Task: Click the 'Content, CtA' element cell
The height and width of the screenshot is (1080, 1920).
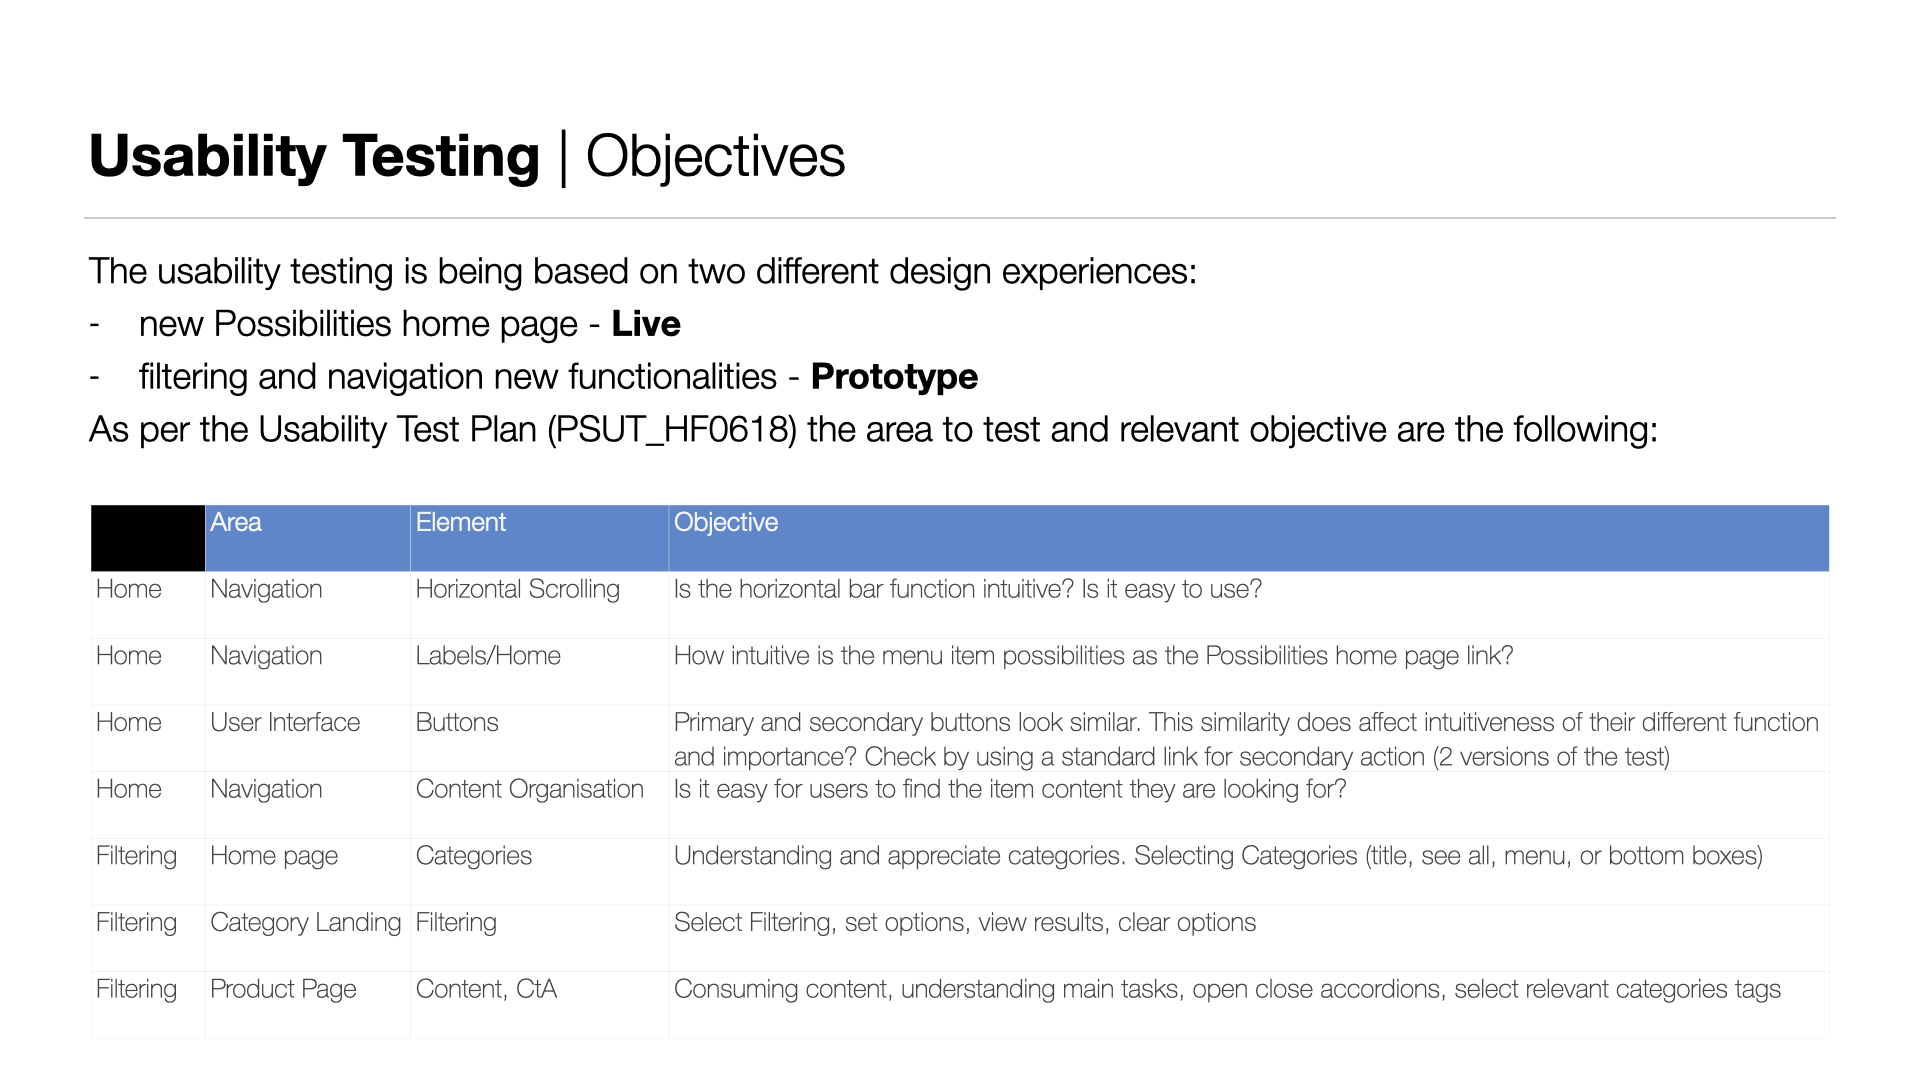Action: [486, 989]
